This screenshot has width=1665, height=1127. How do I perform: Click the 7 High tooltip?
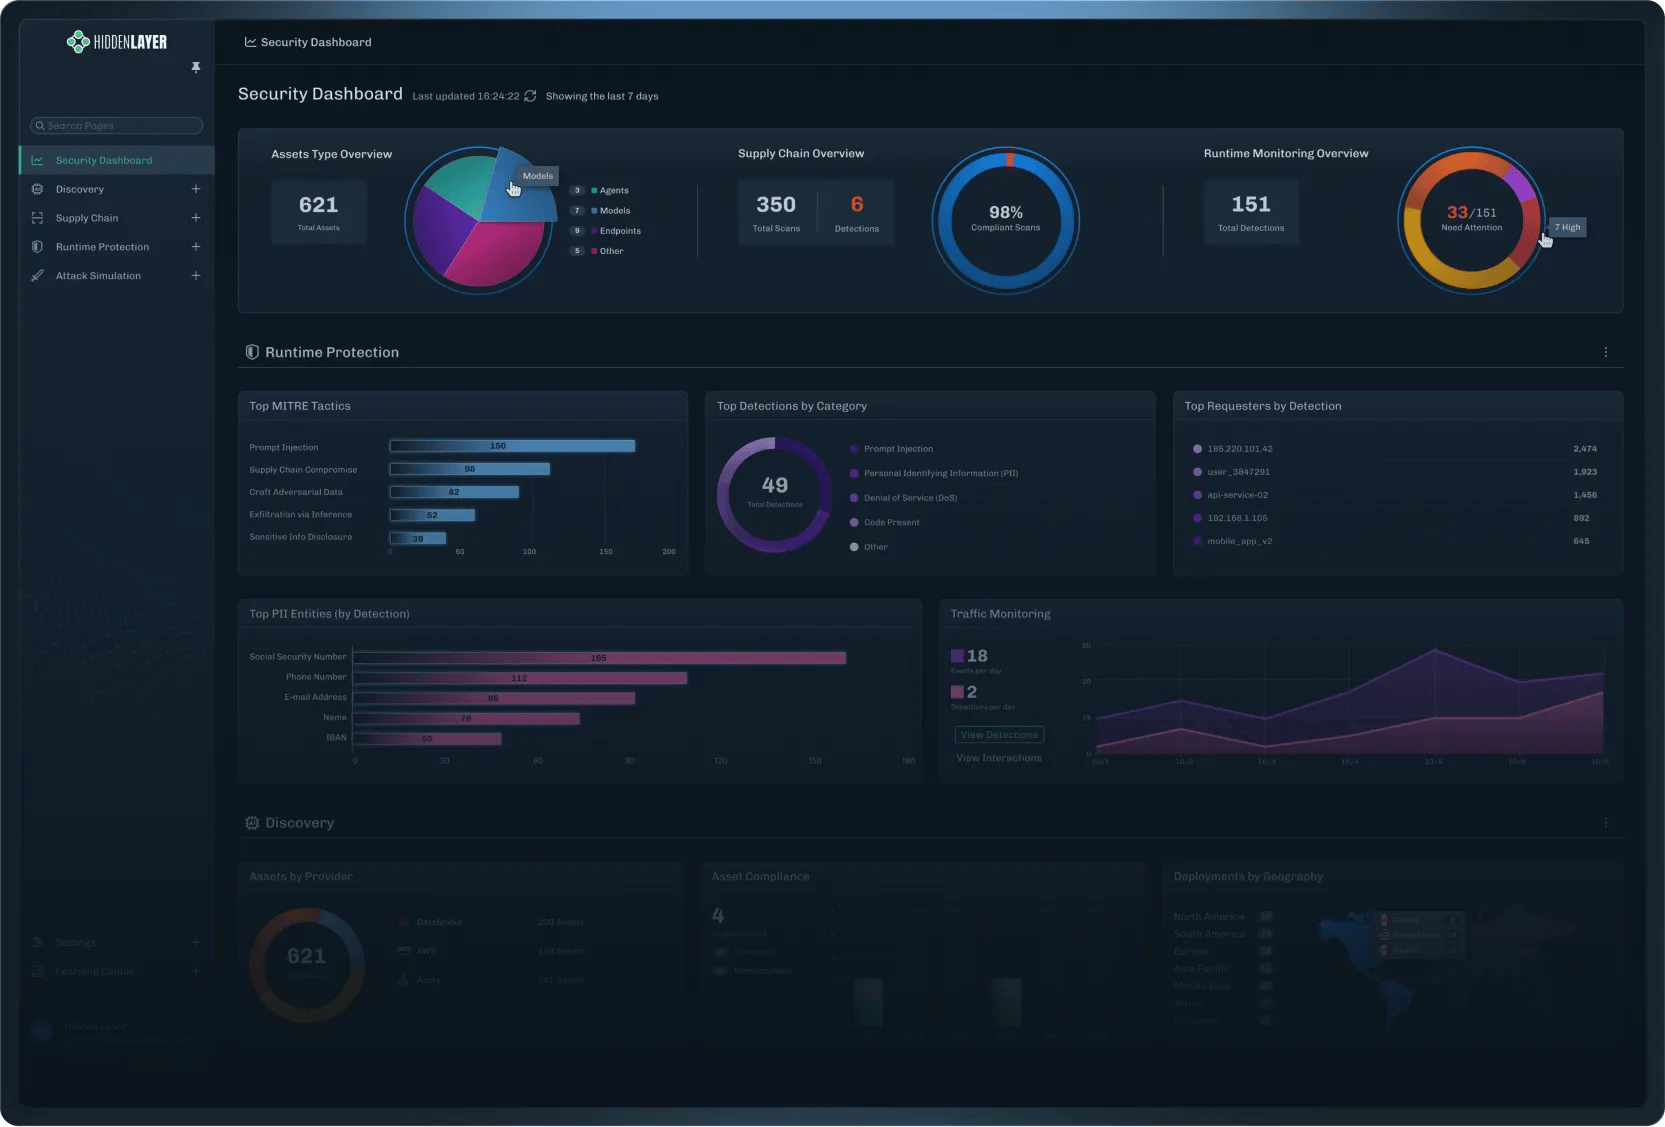[x=1567, y=227]
